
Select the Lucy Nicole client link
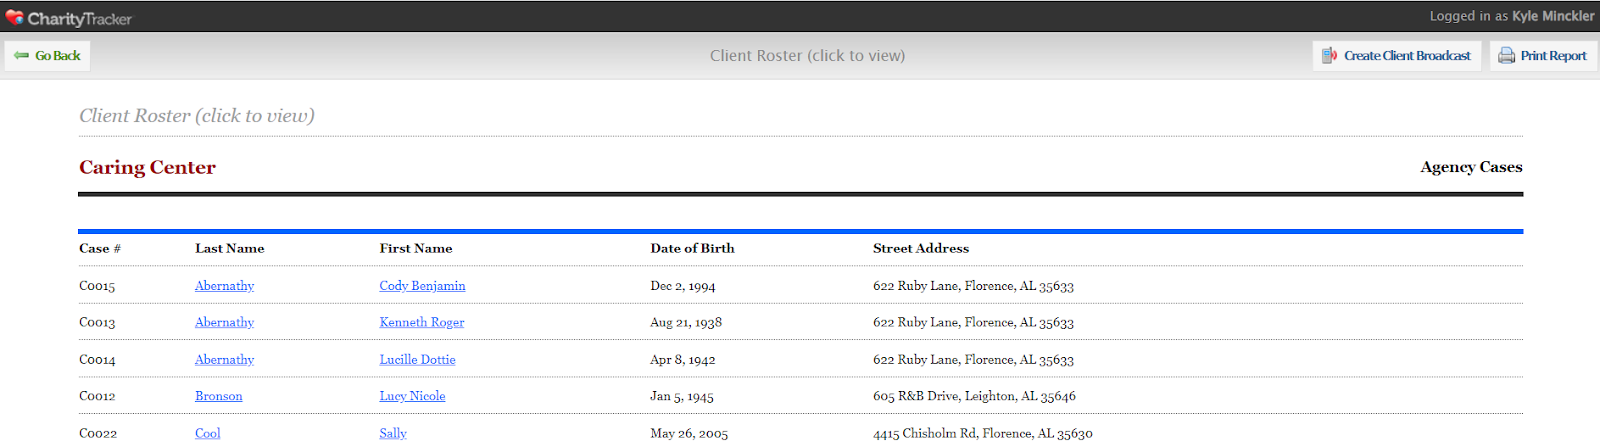[x=412, y=396]
